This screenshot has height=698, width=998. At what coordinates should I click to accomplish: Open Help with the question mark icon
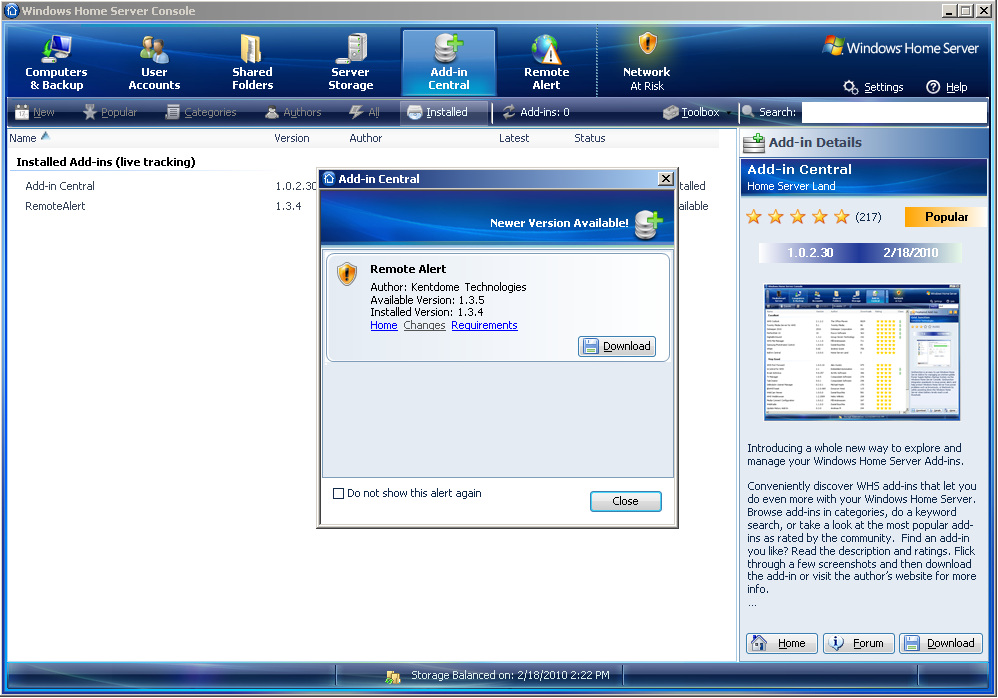(x=946, y=87)
